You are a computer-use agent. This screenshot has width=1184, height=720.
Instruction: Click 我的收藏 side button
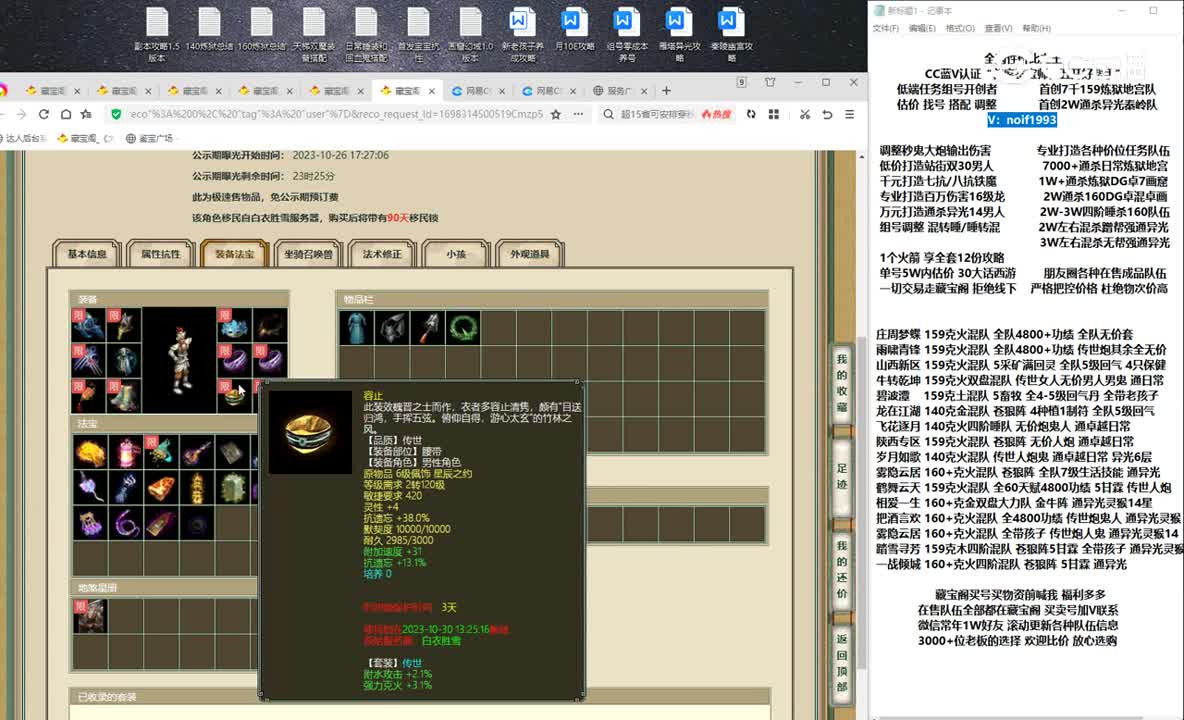(842, 384)
